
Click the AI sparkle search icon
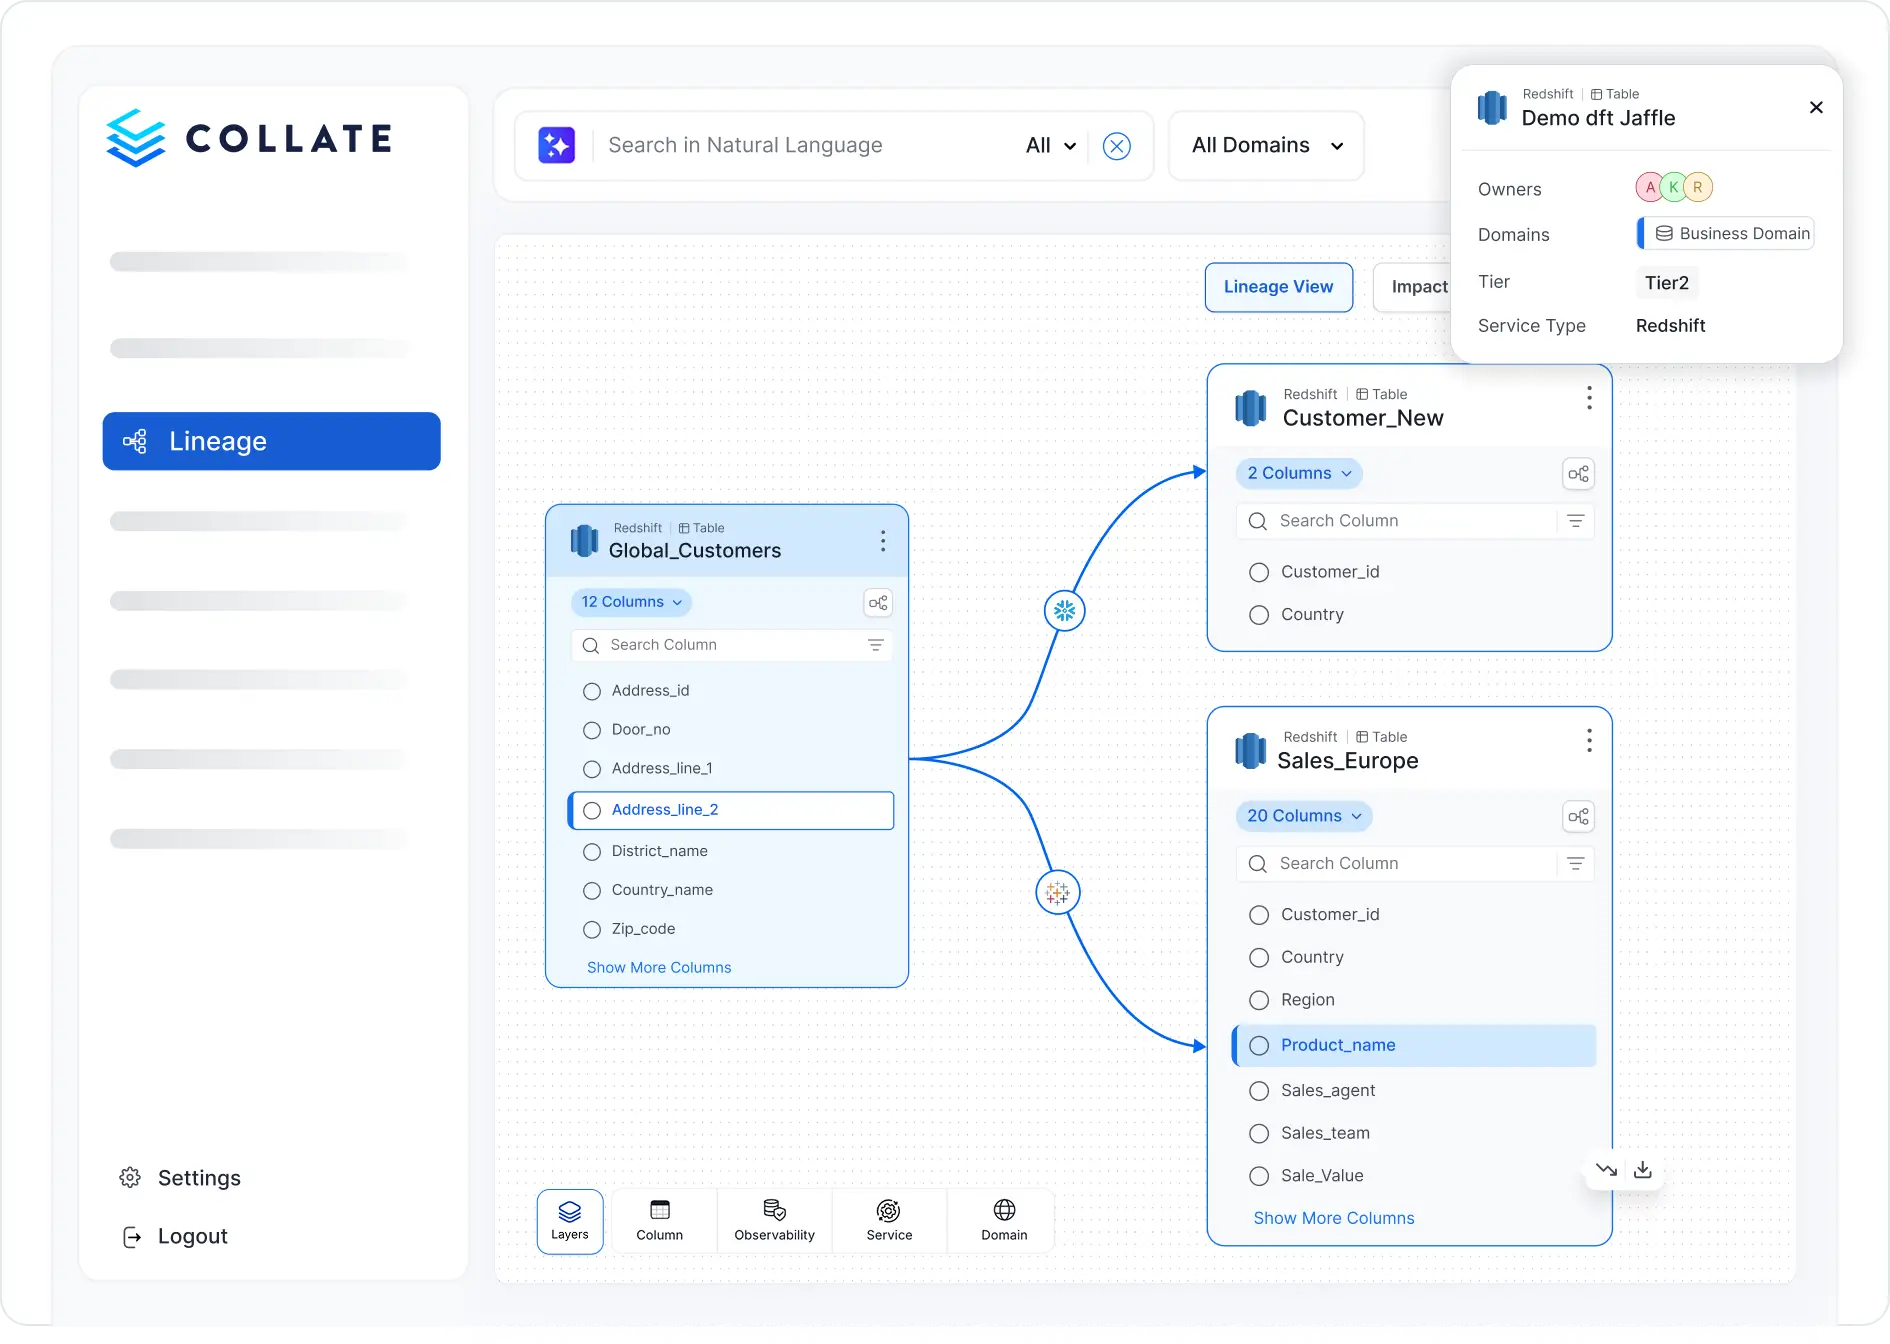[556, 145]
